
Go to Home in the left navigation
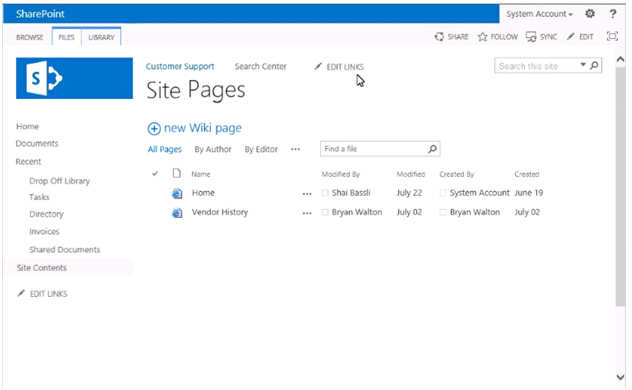[27, 127]
